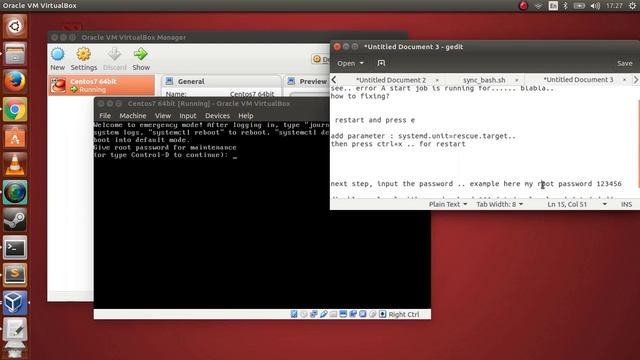Viewport: 640px width, 360px height.
Task: Launch Steam from the dock
Action: click(15, 220)
